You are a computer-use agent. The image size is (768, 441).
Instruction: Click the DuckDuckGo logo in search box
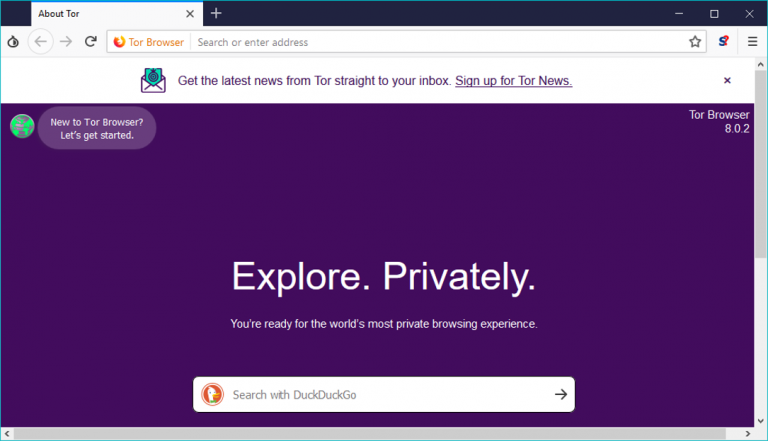(x=213, y=394)
